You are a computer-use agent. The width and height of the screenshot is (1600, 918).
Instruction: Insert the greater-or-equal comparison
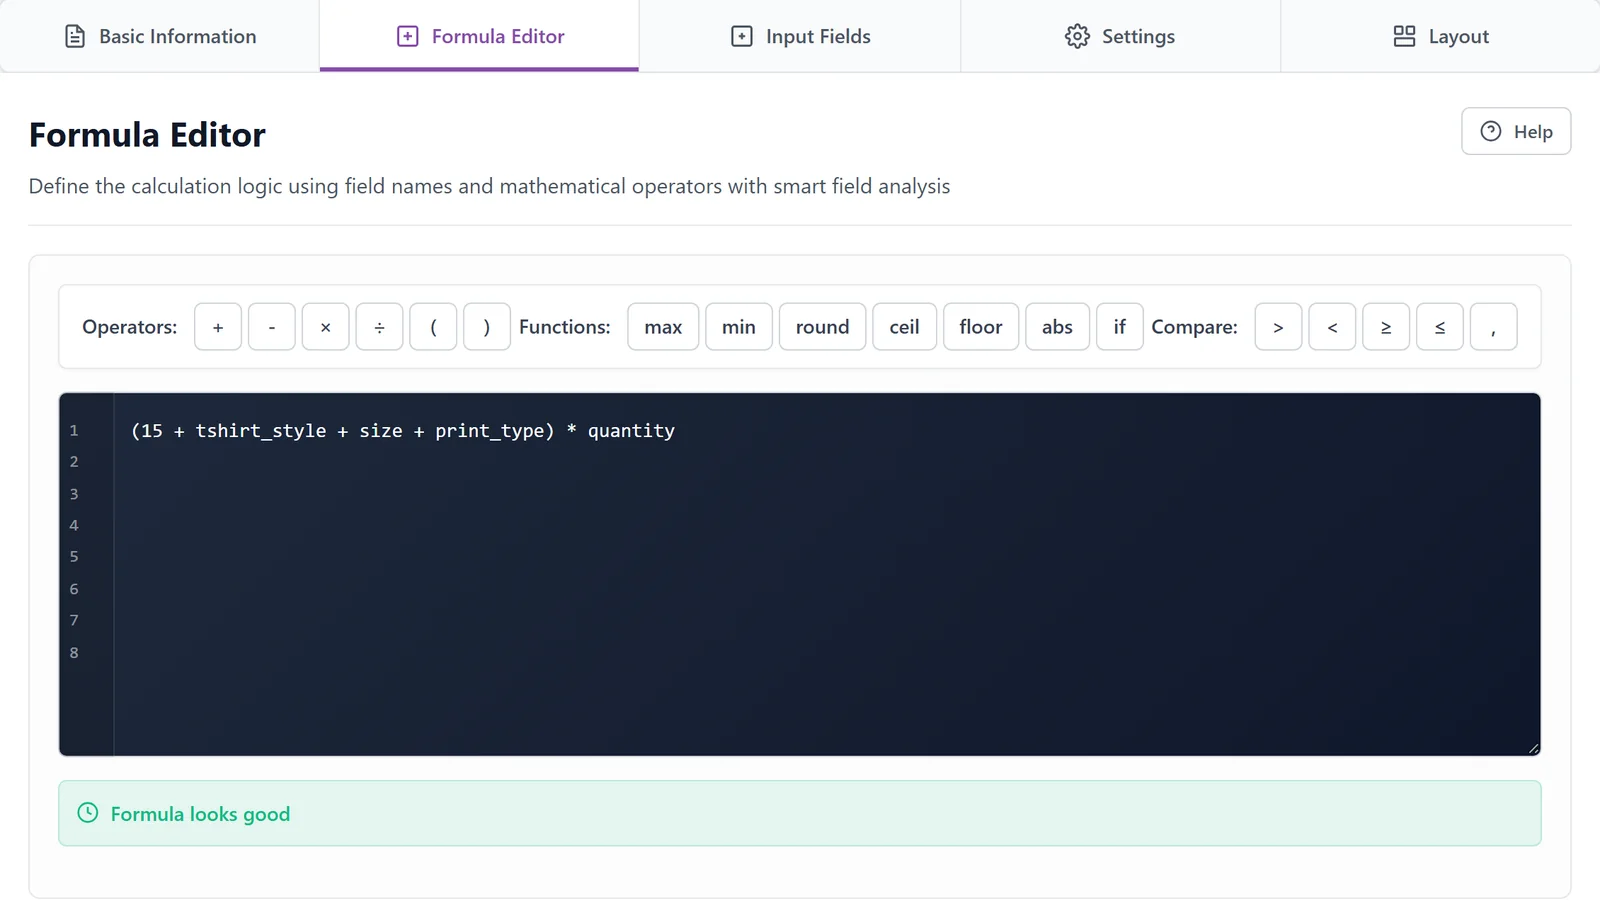[x=1386, y=327]
